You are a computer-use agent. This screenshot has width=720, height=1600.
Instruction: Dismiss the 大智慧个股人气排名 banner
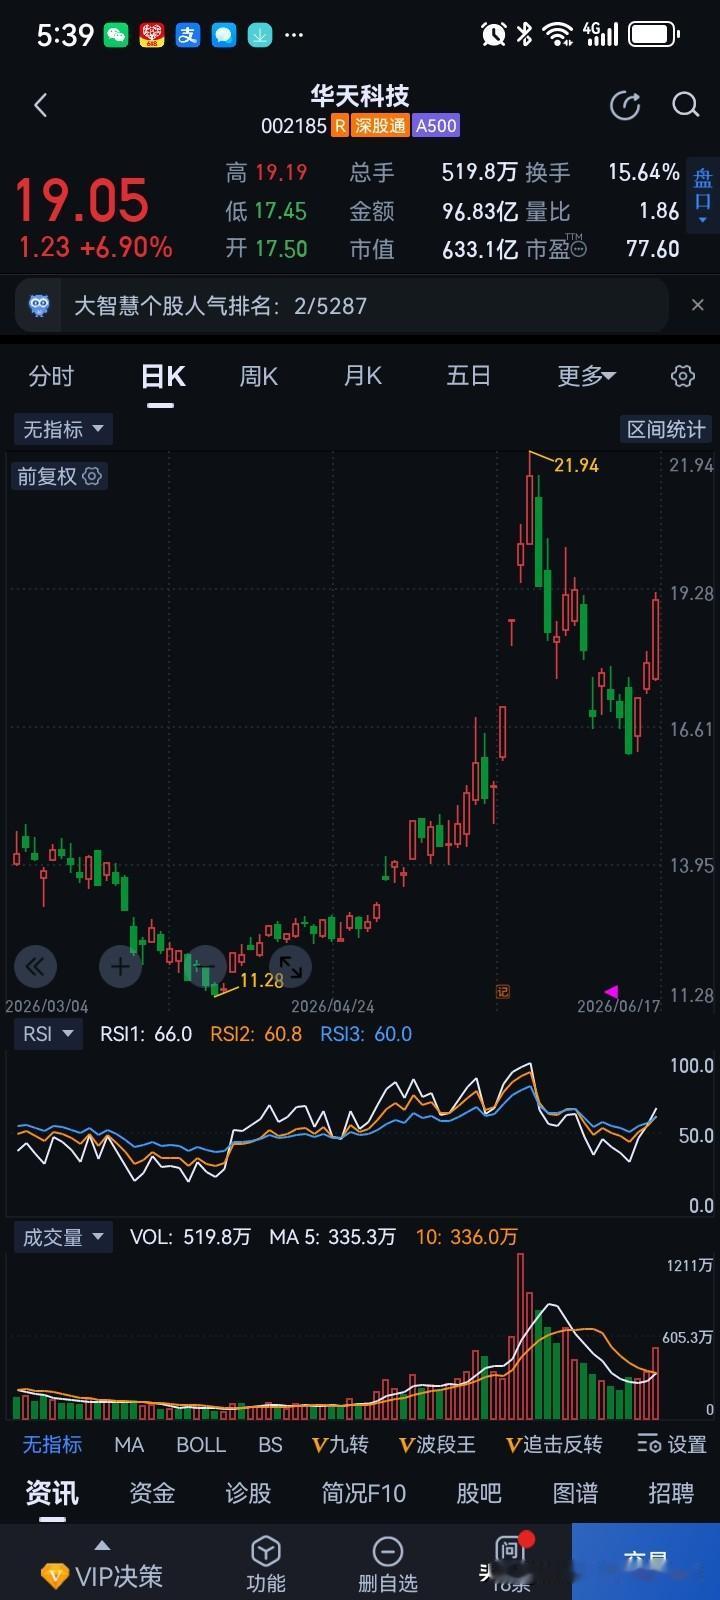click(x=698, y=305)
